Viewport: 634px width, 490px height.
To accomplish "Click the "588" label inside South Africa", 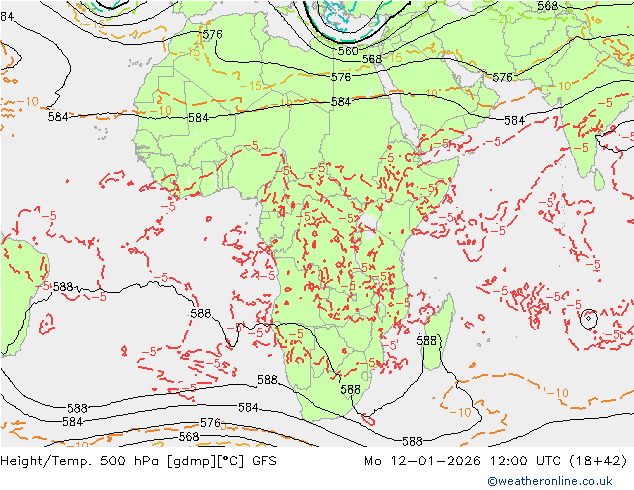I will 350,389.
